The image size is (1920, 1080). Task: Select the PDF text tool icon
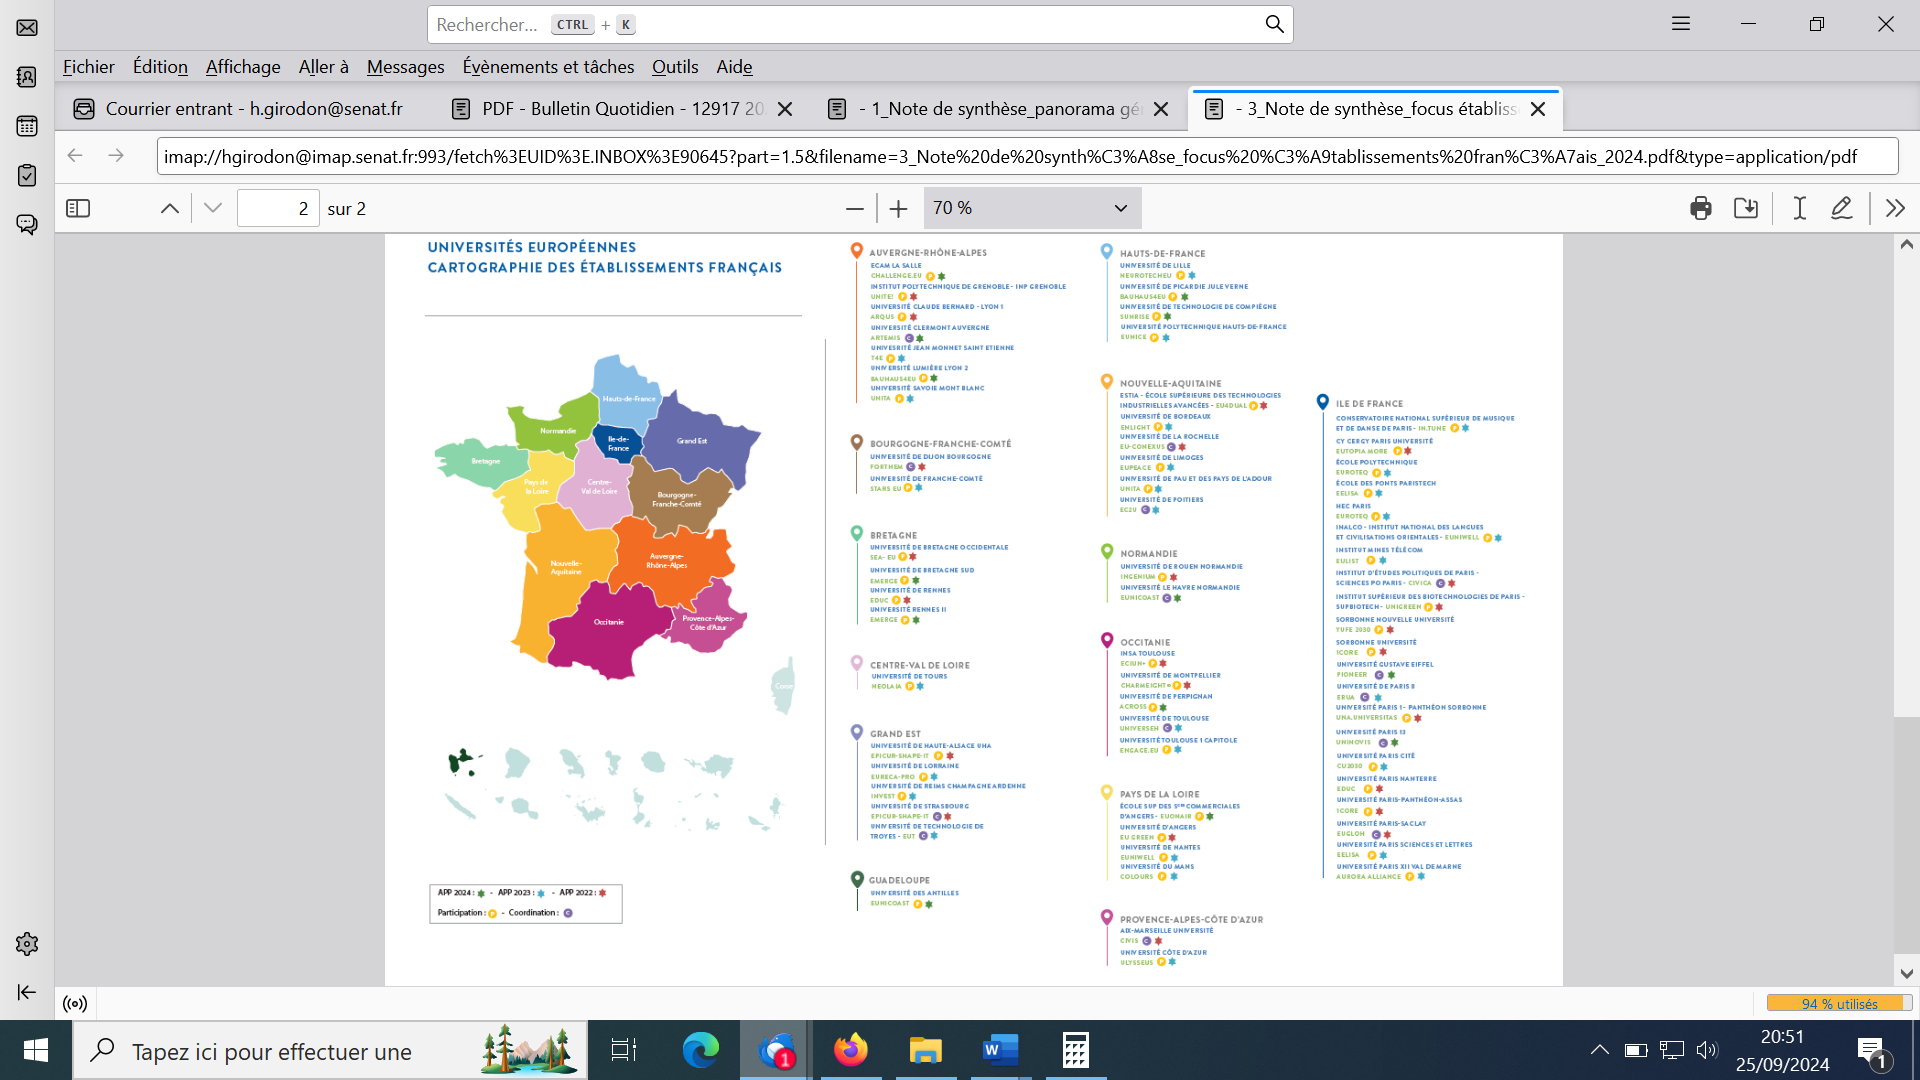[1799, 208]
